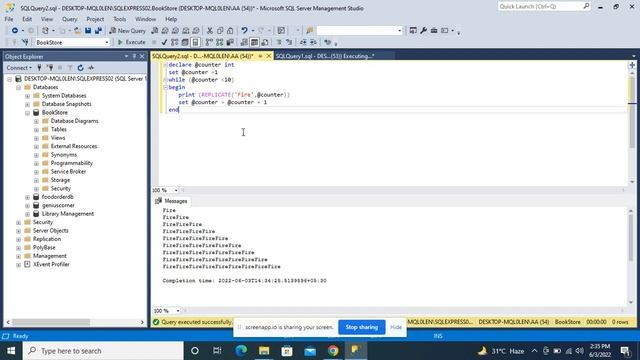The image size is (640, 360).
Task: Click Connect Object Explorer plug icon
Action: 39,68
